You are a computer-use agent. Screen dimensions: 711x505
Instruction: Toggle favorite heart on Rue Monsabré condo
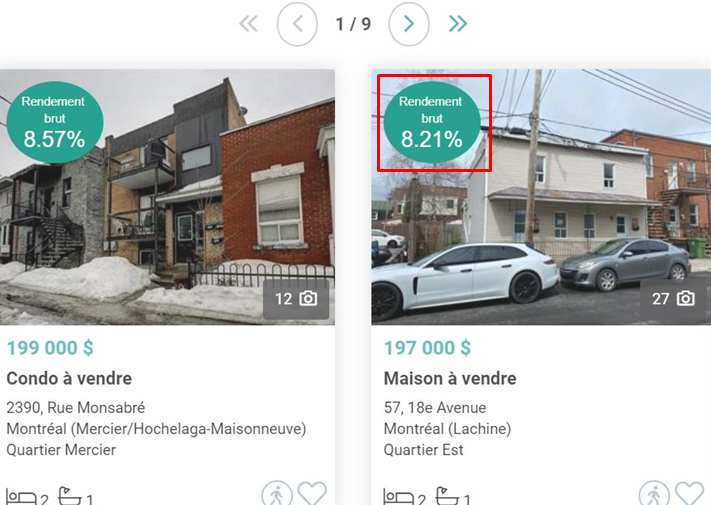[312, 493]
